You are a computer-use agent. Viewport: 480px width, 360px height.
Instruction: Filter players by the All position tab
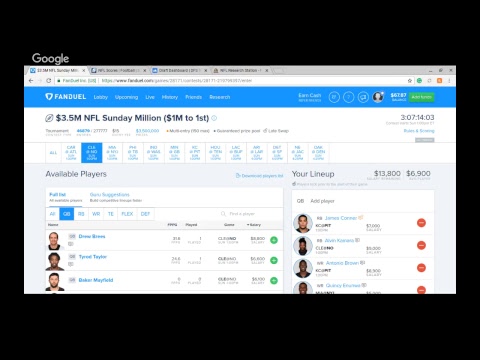pyautogui.click(x=52, y=214)
